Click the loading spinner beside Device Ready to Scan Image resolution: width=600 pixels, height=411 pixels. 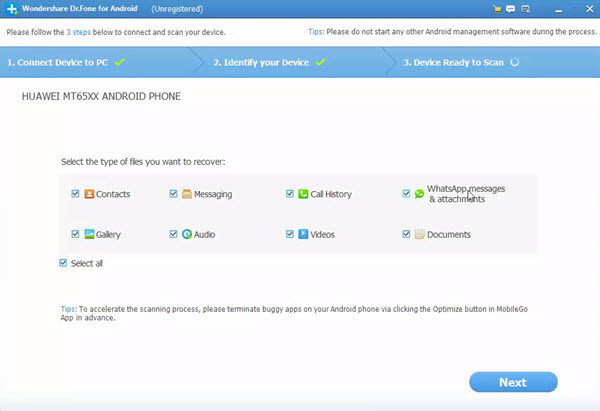coord(515,62)
